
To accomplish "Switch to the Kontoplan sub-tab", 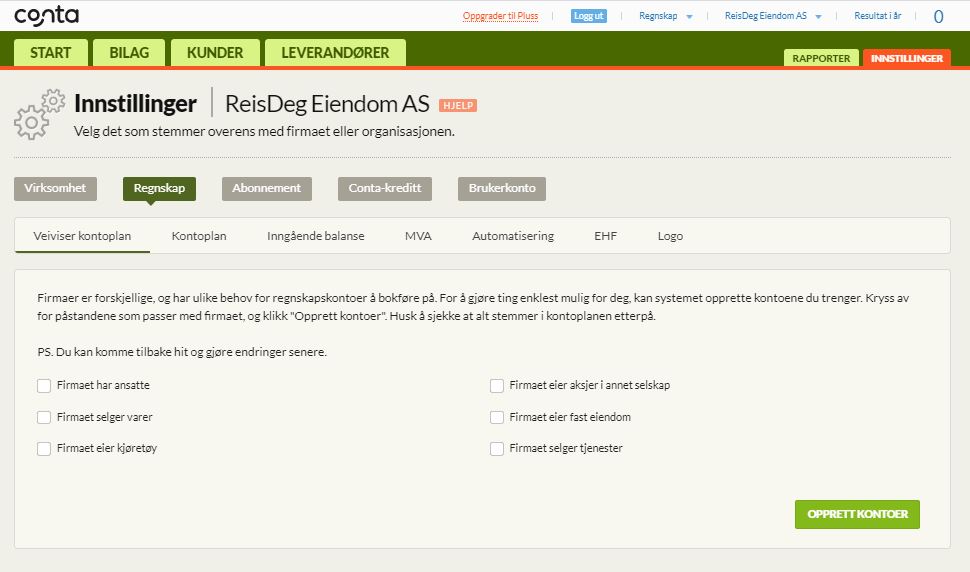I will tap(199, 236).
